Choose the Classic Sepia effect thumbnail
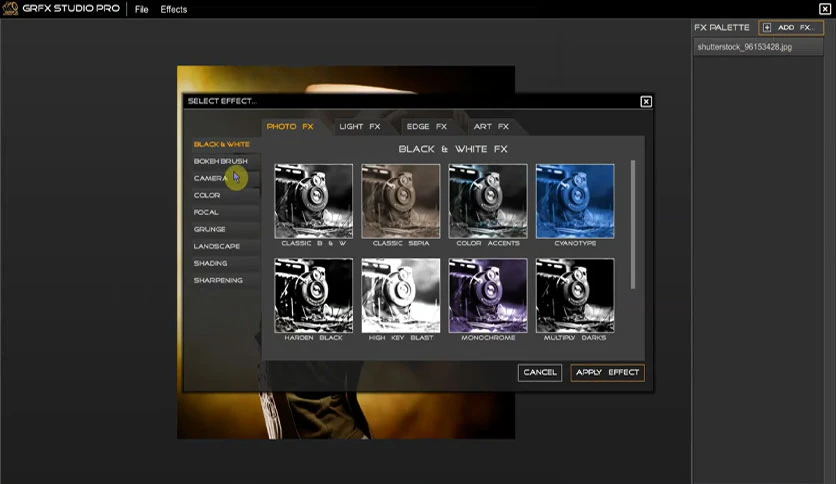Screen dimensions: 836x484 [401, 201]
